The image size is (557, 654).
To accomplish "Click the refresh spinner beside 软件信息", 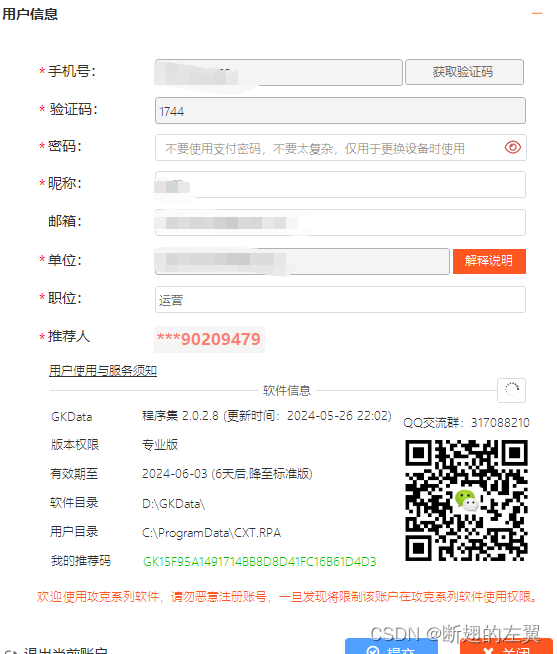I will (x=511, y=390).
